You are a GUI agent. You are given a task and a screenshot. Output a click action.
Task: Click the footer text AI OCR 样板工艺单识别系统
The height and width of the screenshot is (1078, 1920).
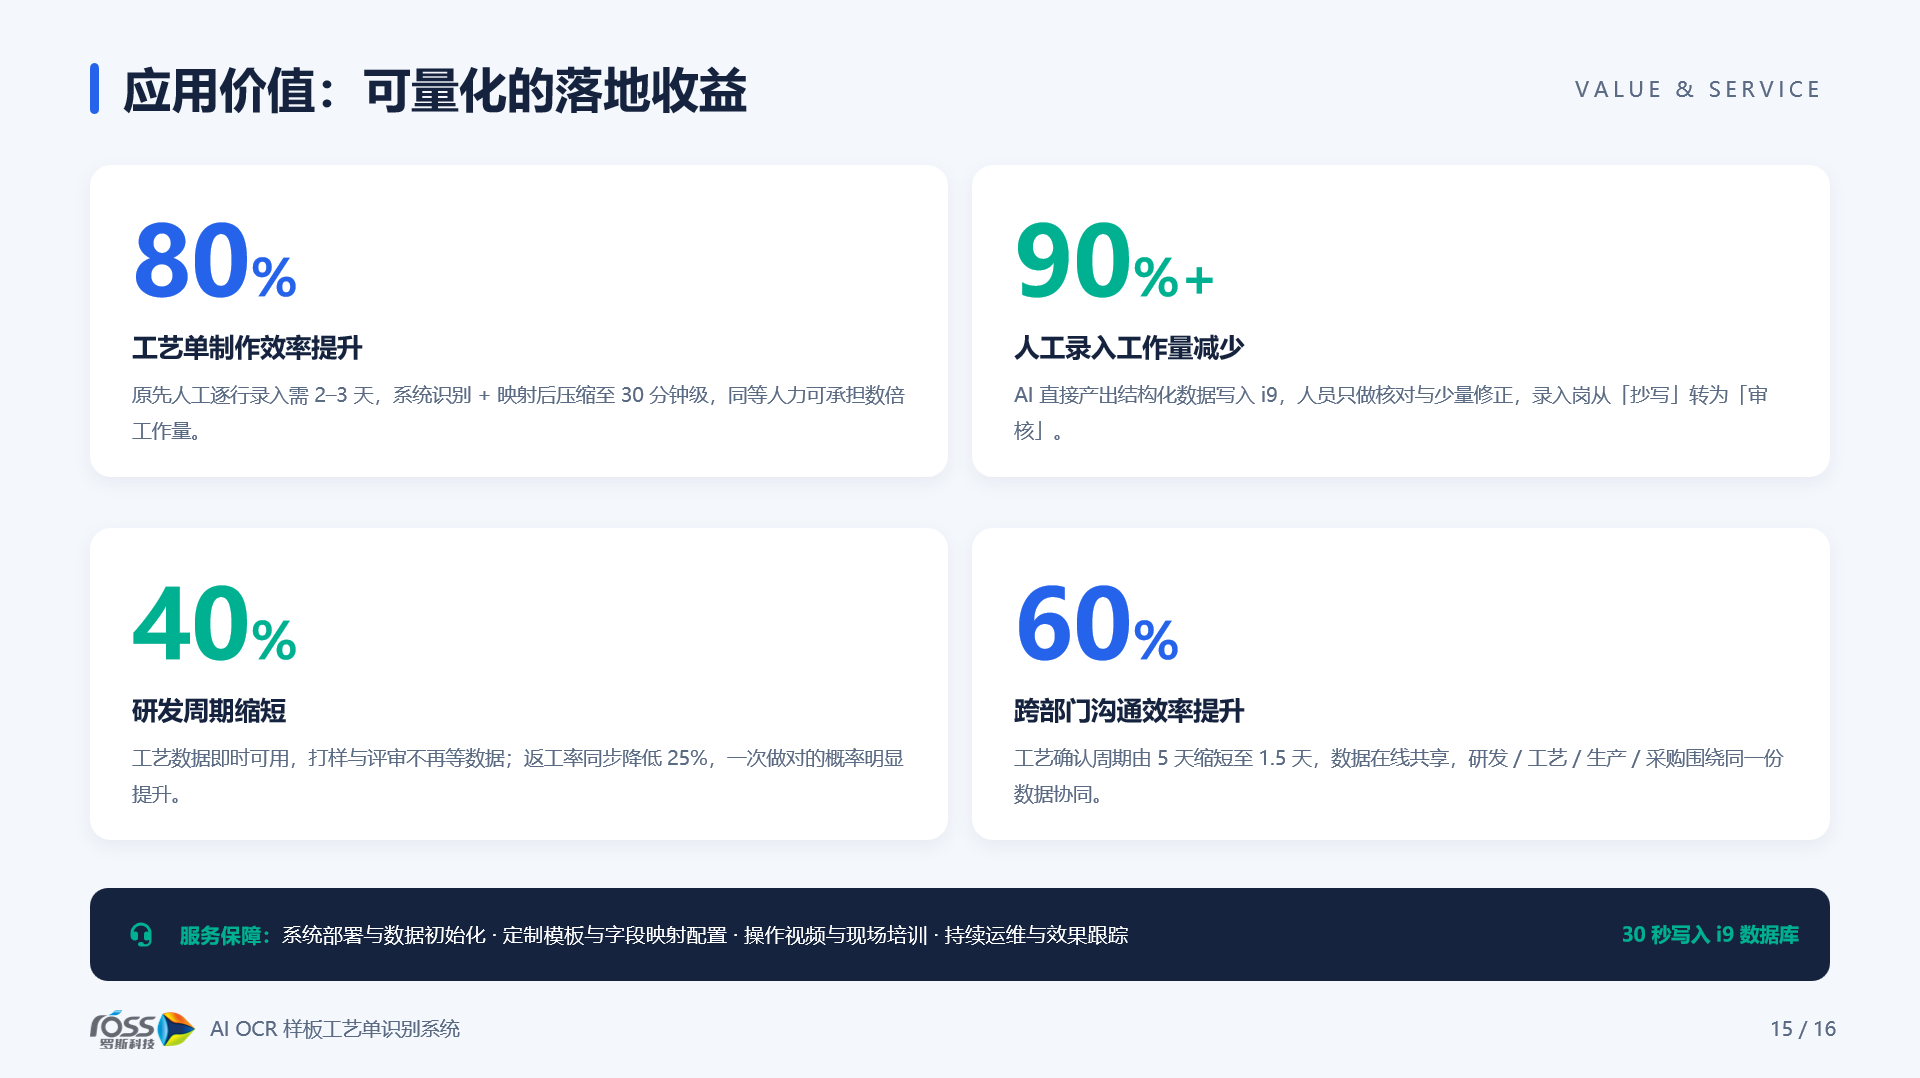[335, 1028]
